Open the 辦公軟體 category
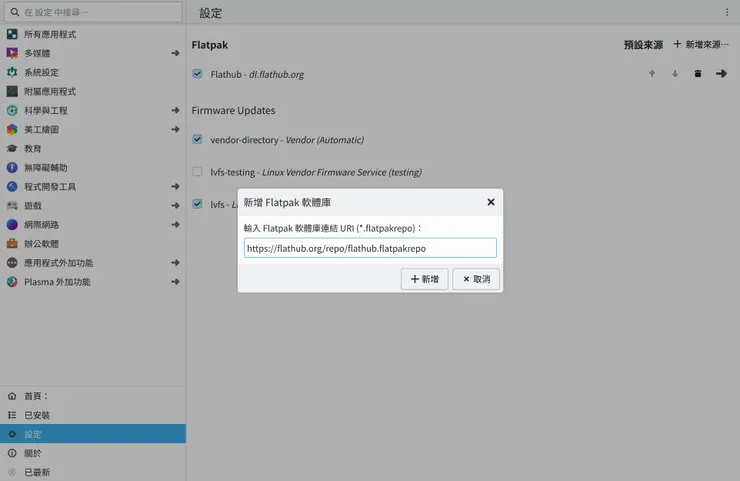The width and height of the screenshot is (740, 481). click(x=93, y=244)
